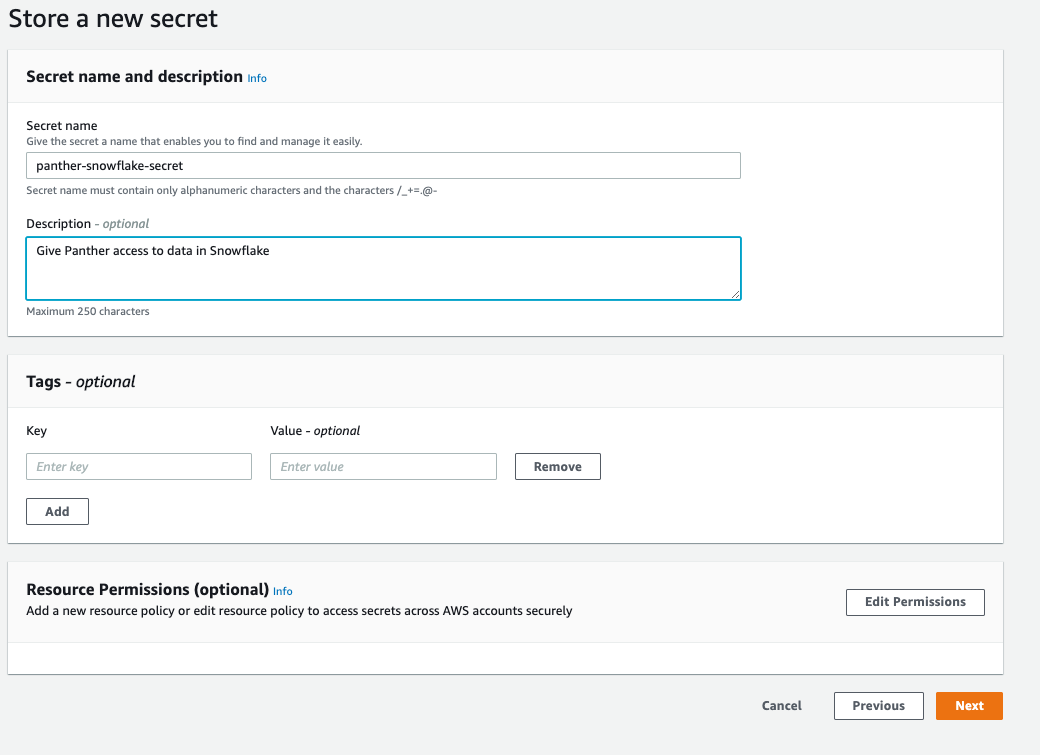Click the Edit Permissions button
Screen dimensions: 1040x755
click(x=914, y=602)
